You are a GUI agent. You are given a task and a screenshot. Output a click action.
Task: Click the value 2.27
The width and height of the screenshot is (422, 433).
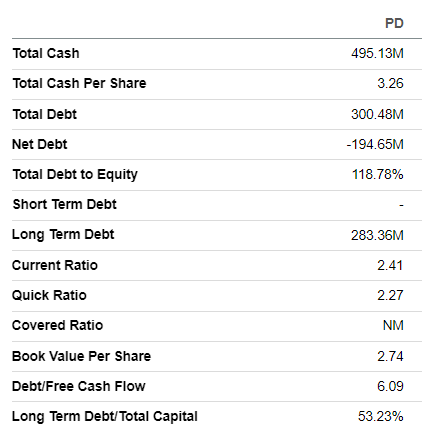click(390, 295)
